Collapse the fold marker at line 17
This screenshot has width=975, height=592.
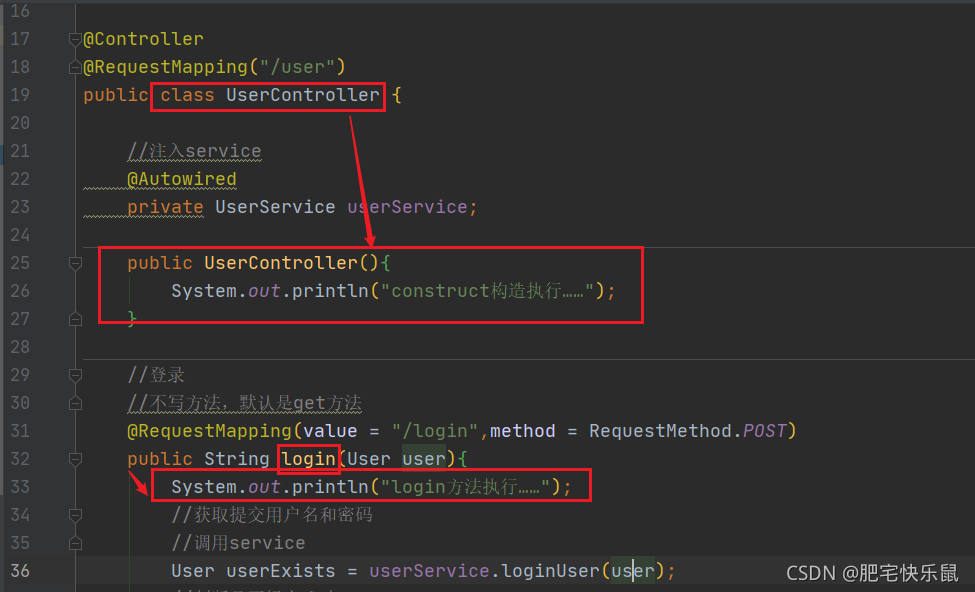(x=75, y=40)
